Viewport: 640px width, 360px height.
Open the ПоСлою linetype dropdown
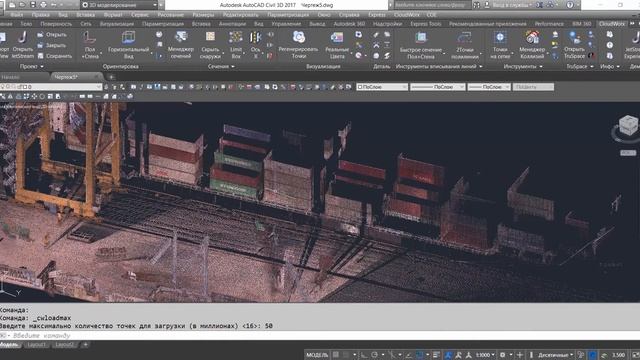[438, 87]
